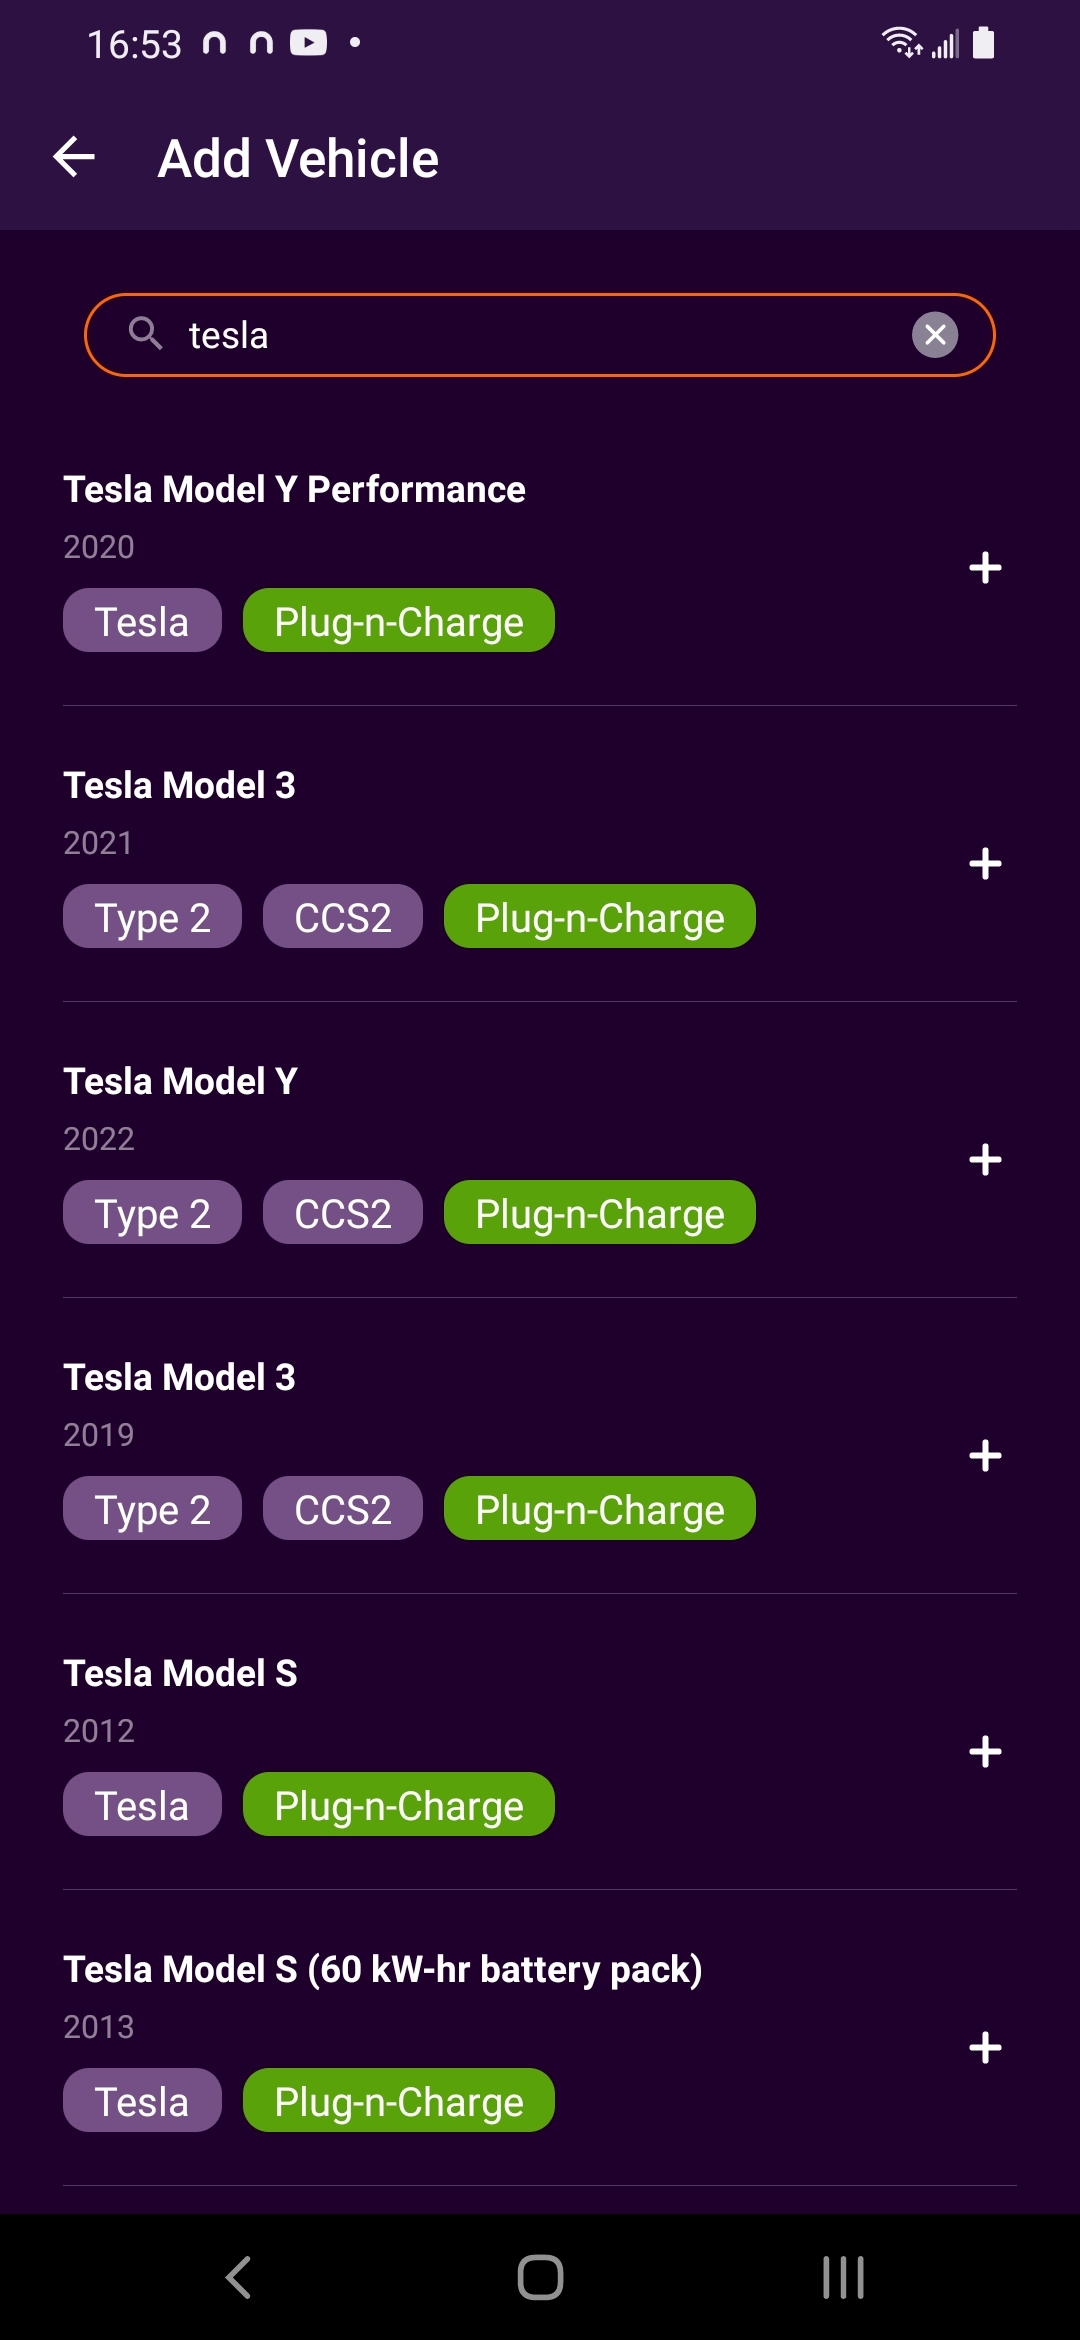This screenshot has height=2340, width=1080.
Task: Add Tesla Model Y Performance 2020
Action: pos(985,568)
